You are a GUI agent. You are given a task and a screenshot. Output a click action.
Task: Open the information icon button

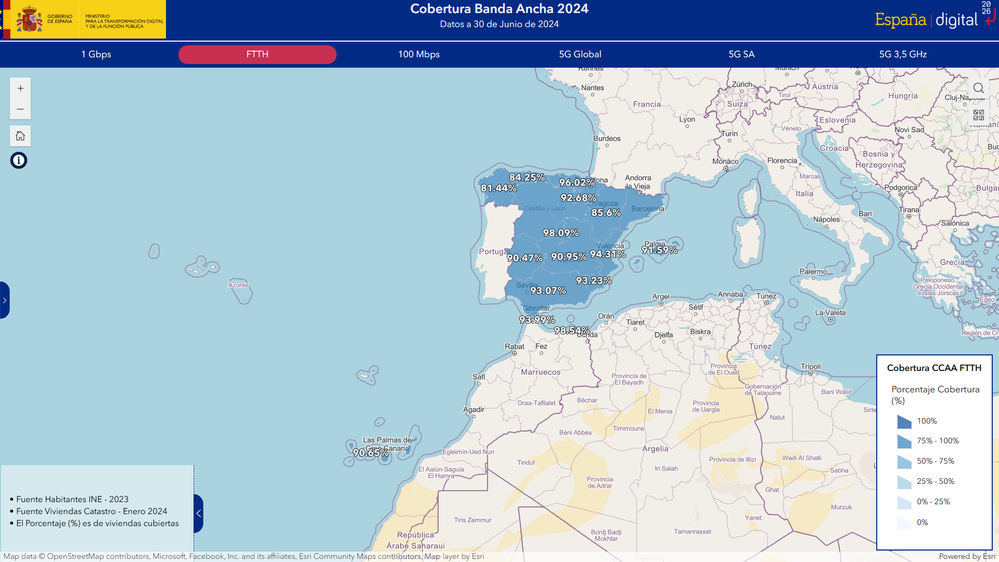[19, 160]
